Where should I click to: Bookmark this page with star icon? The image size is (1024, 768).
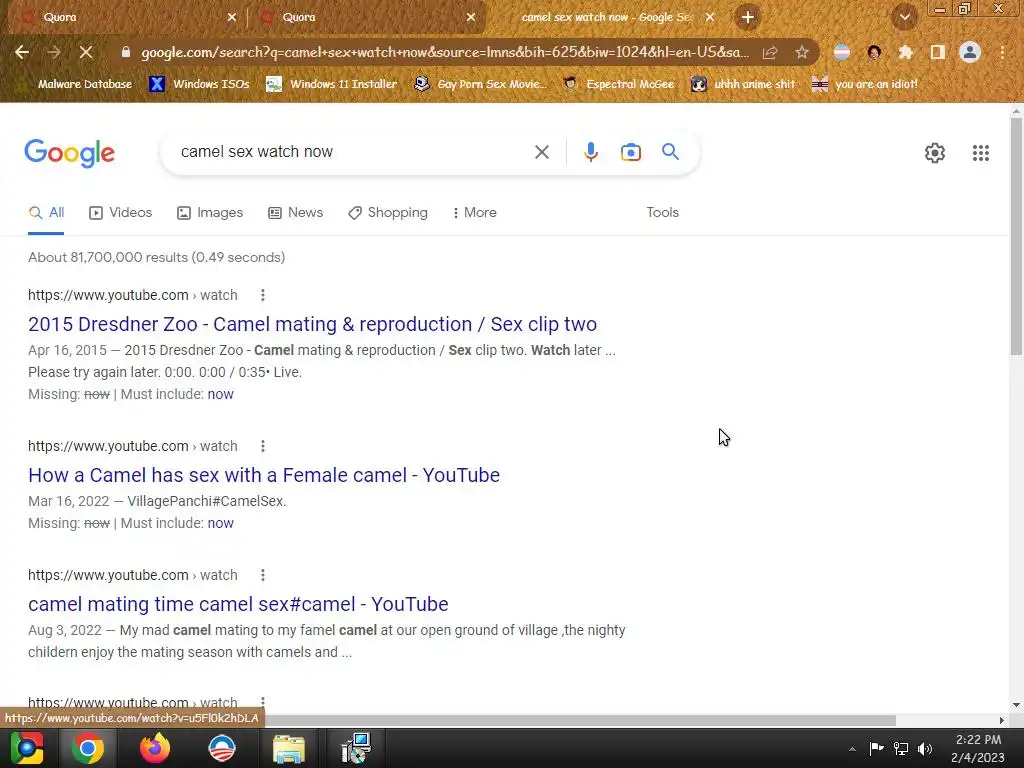[x=802, y=52]
